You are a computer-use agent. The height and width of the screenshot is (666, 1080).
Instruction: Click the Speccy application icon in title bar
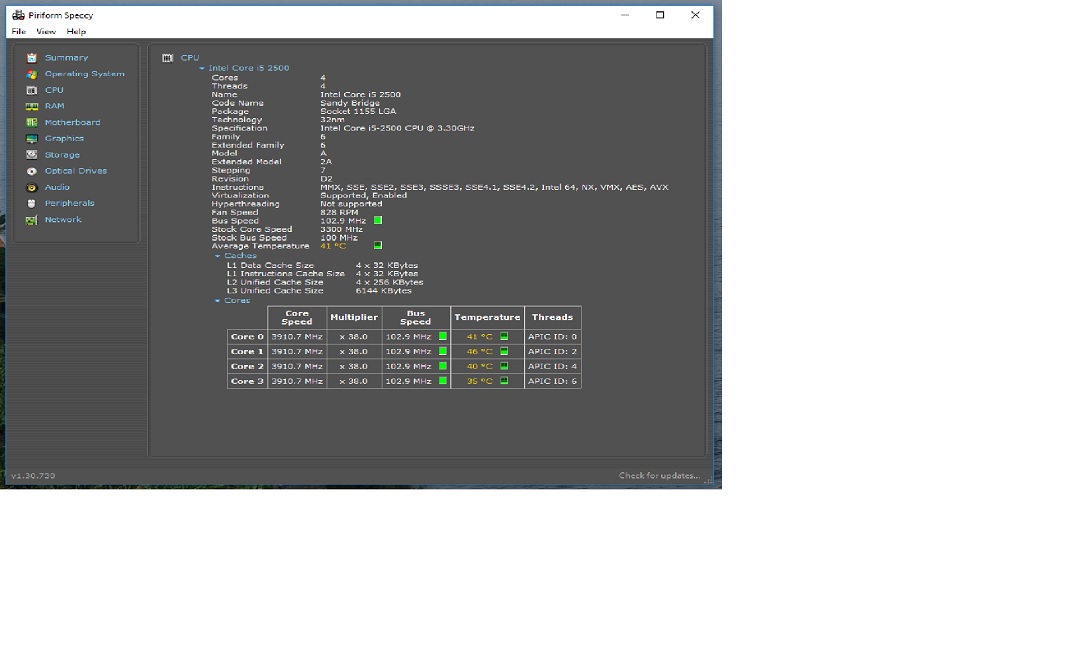coord(19,15)
